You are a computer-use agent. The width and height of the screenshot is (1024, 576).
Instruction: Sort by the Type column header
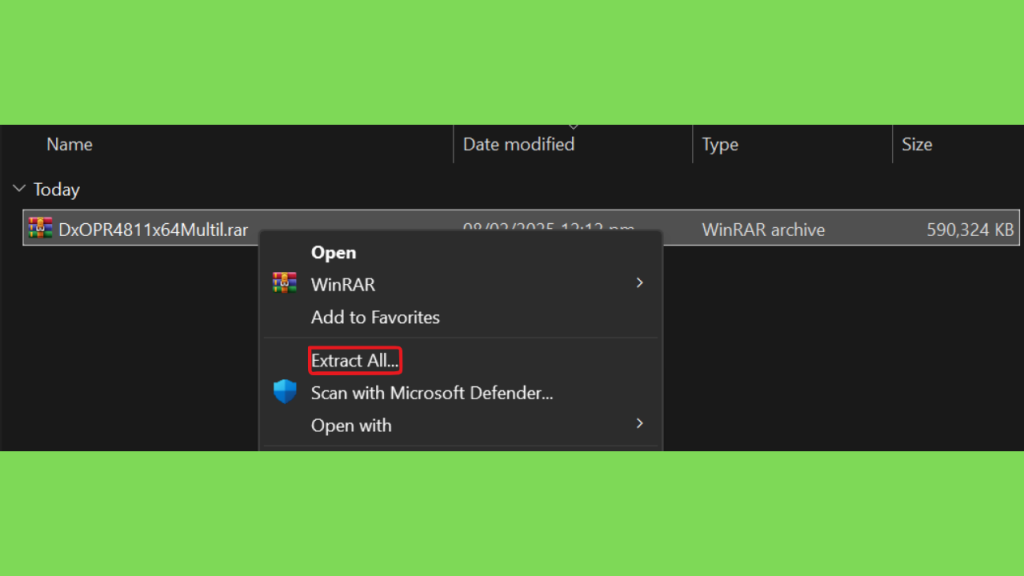(x=720, y=144)
